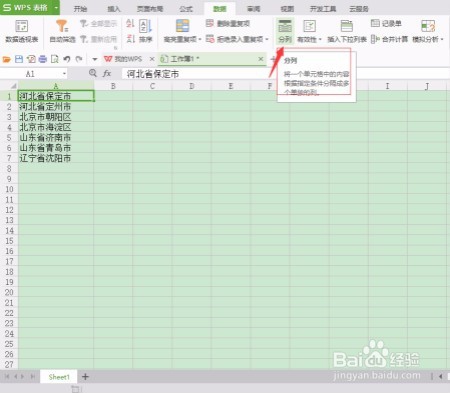Switch to the 公式 ribbon tab
This screenshot has width=450, height=393.
186,9
